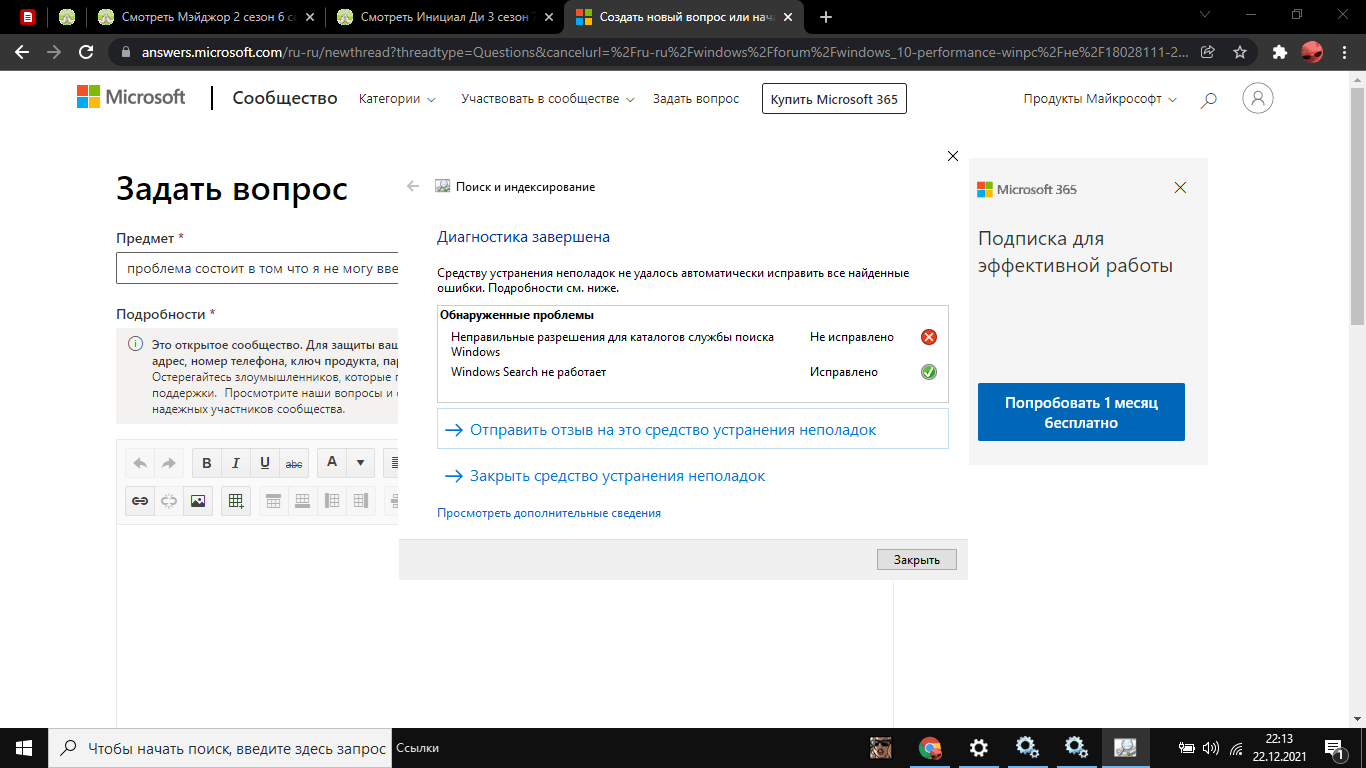Open Отправить отзыв на это средство link

tap(692, 429)
